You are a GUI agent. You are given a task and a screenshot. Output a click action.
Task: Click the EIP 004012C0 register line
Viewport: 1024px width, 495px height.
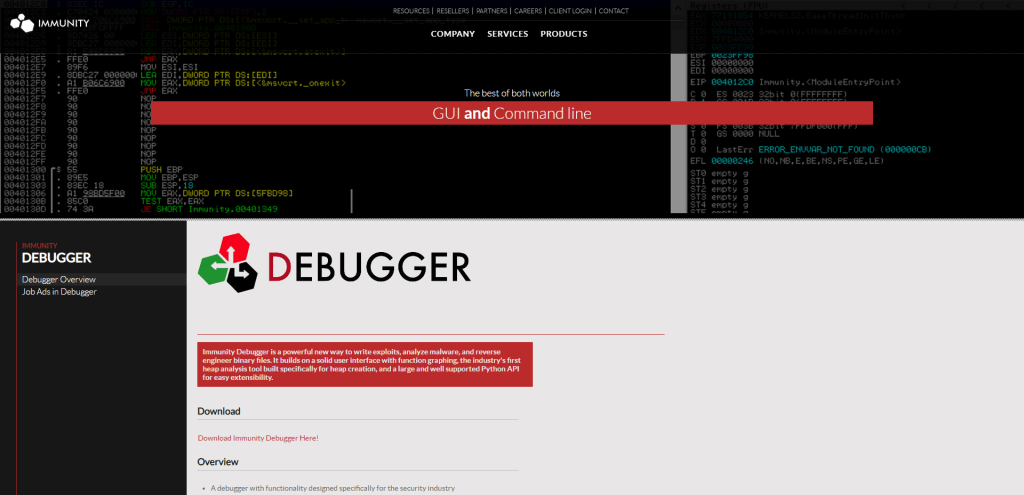pos(795,82)
